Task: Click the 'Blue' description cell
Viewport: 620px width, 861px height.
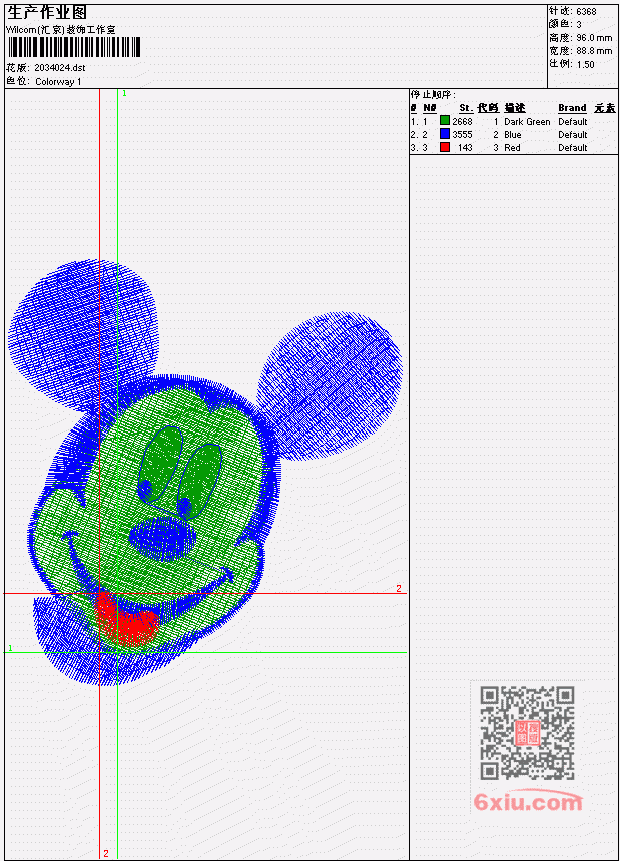Action: 513,135
